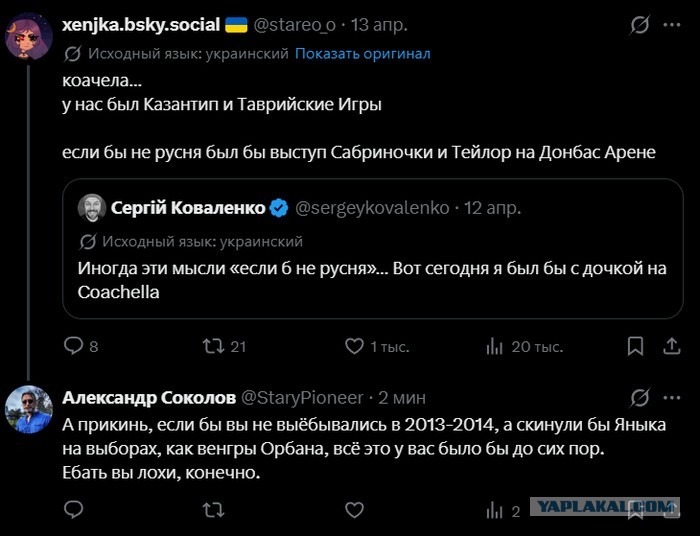
Task: Open xenjka.bsky.social profile avatar
Action: coord(30,38)
